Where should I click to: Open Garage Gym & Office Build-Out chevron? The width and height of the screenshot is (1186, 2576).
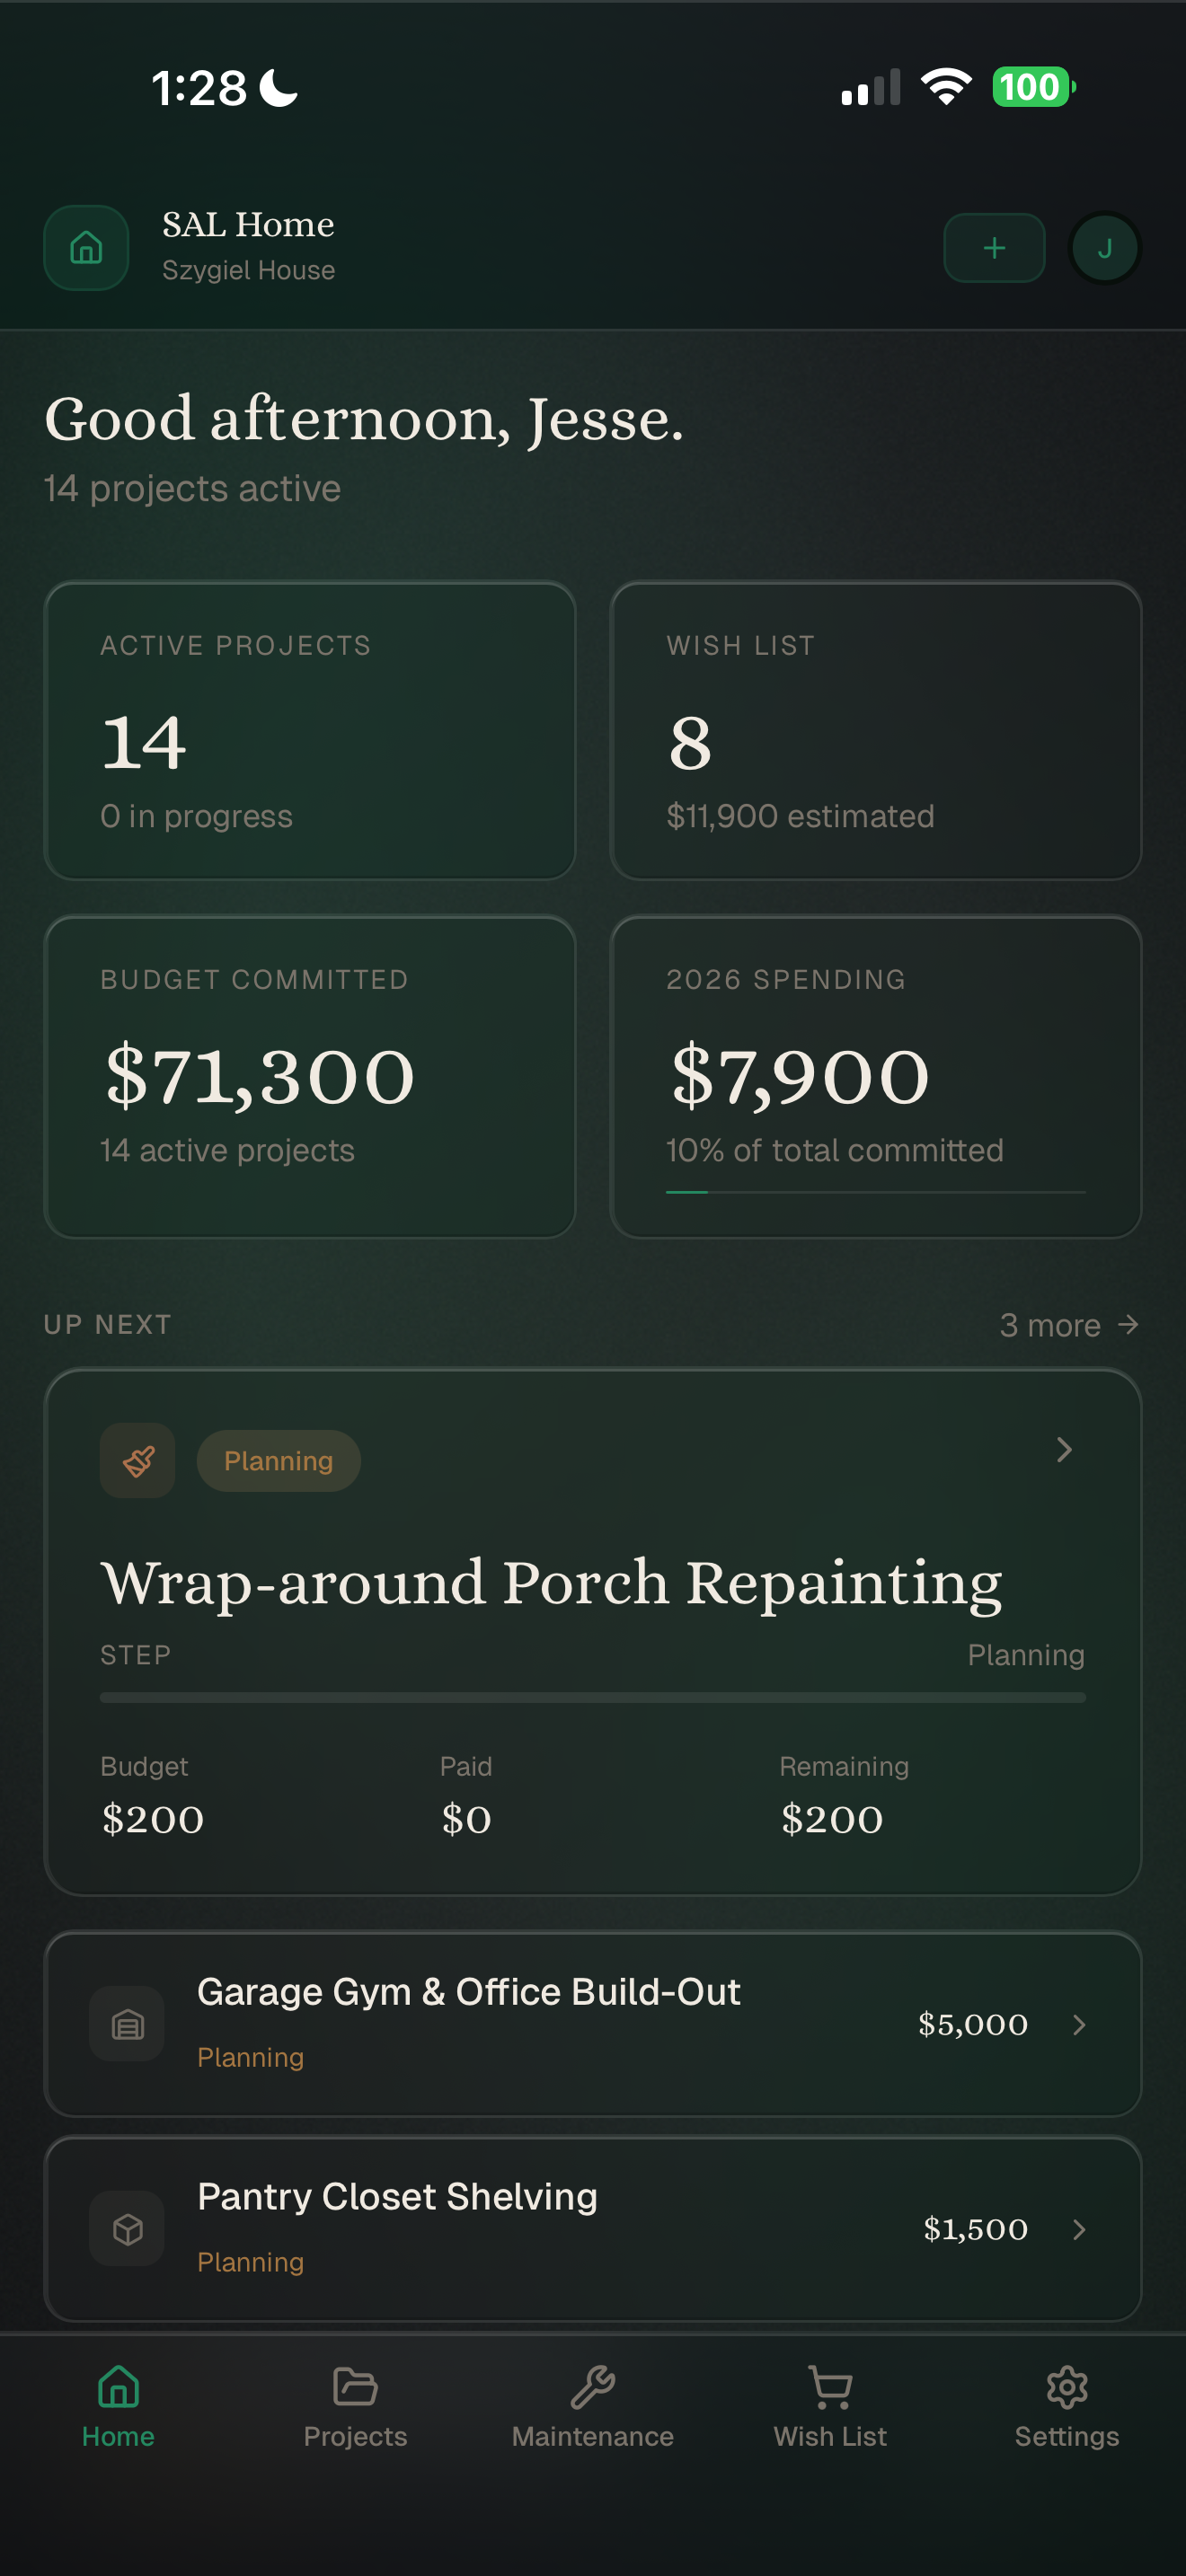pyautogui.click(x=1079, y=2025)
